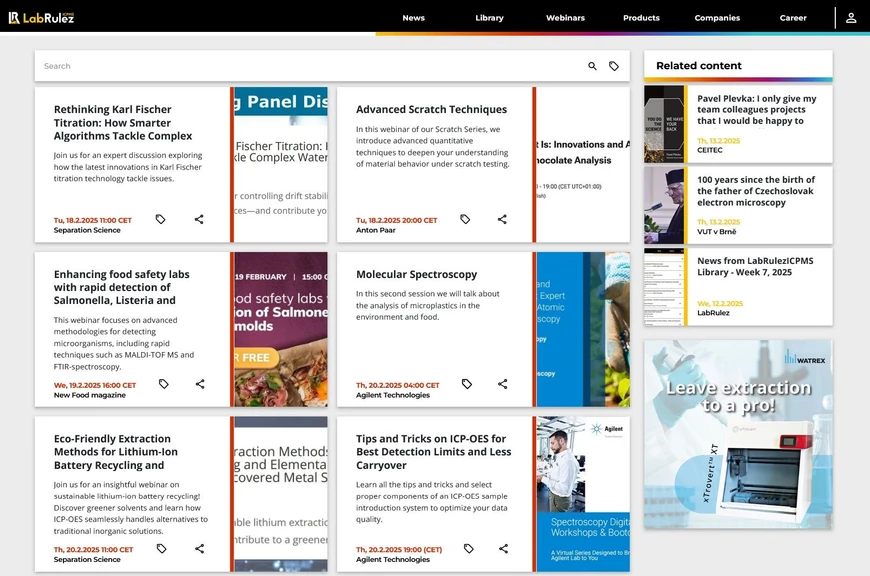Open the News menu

click(x=413, y=18)
